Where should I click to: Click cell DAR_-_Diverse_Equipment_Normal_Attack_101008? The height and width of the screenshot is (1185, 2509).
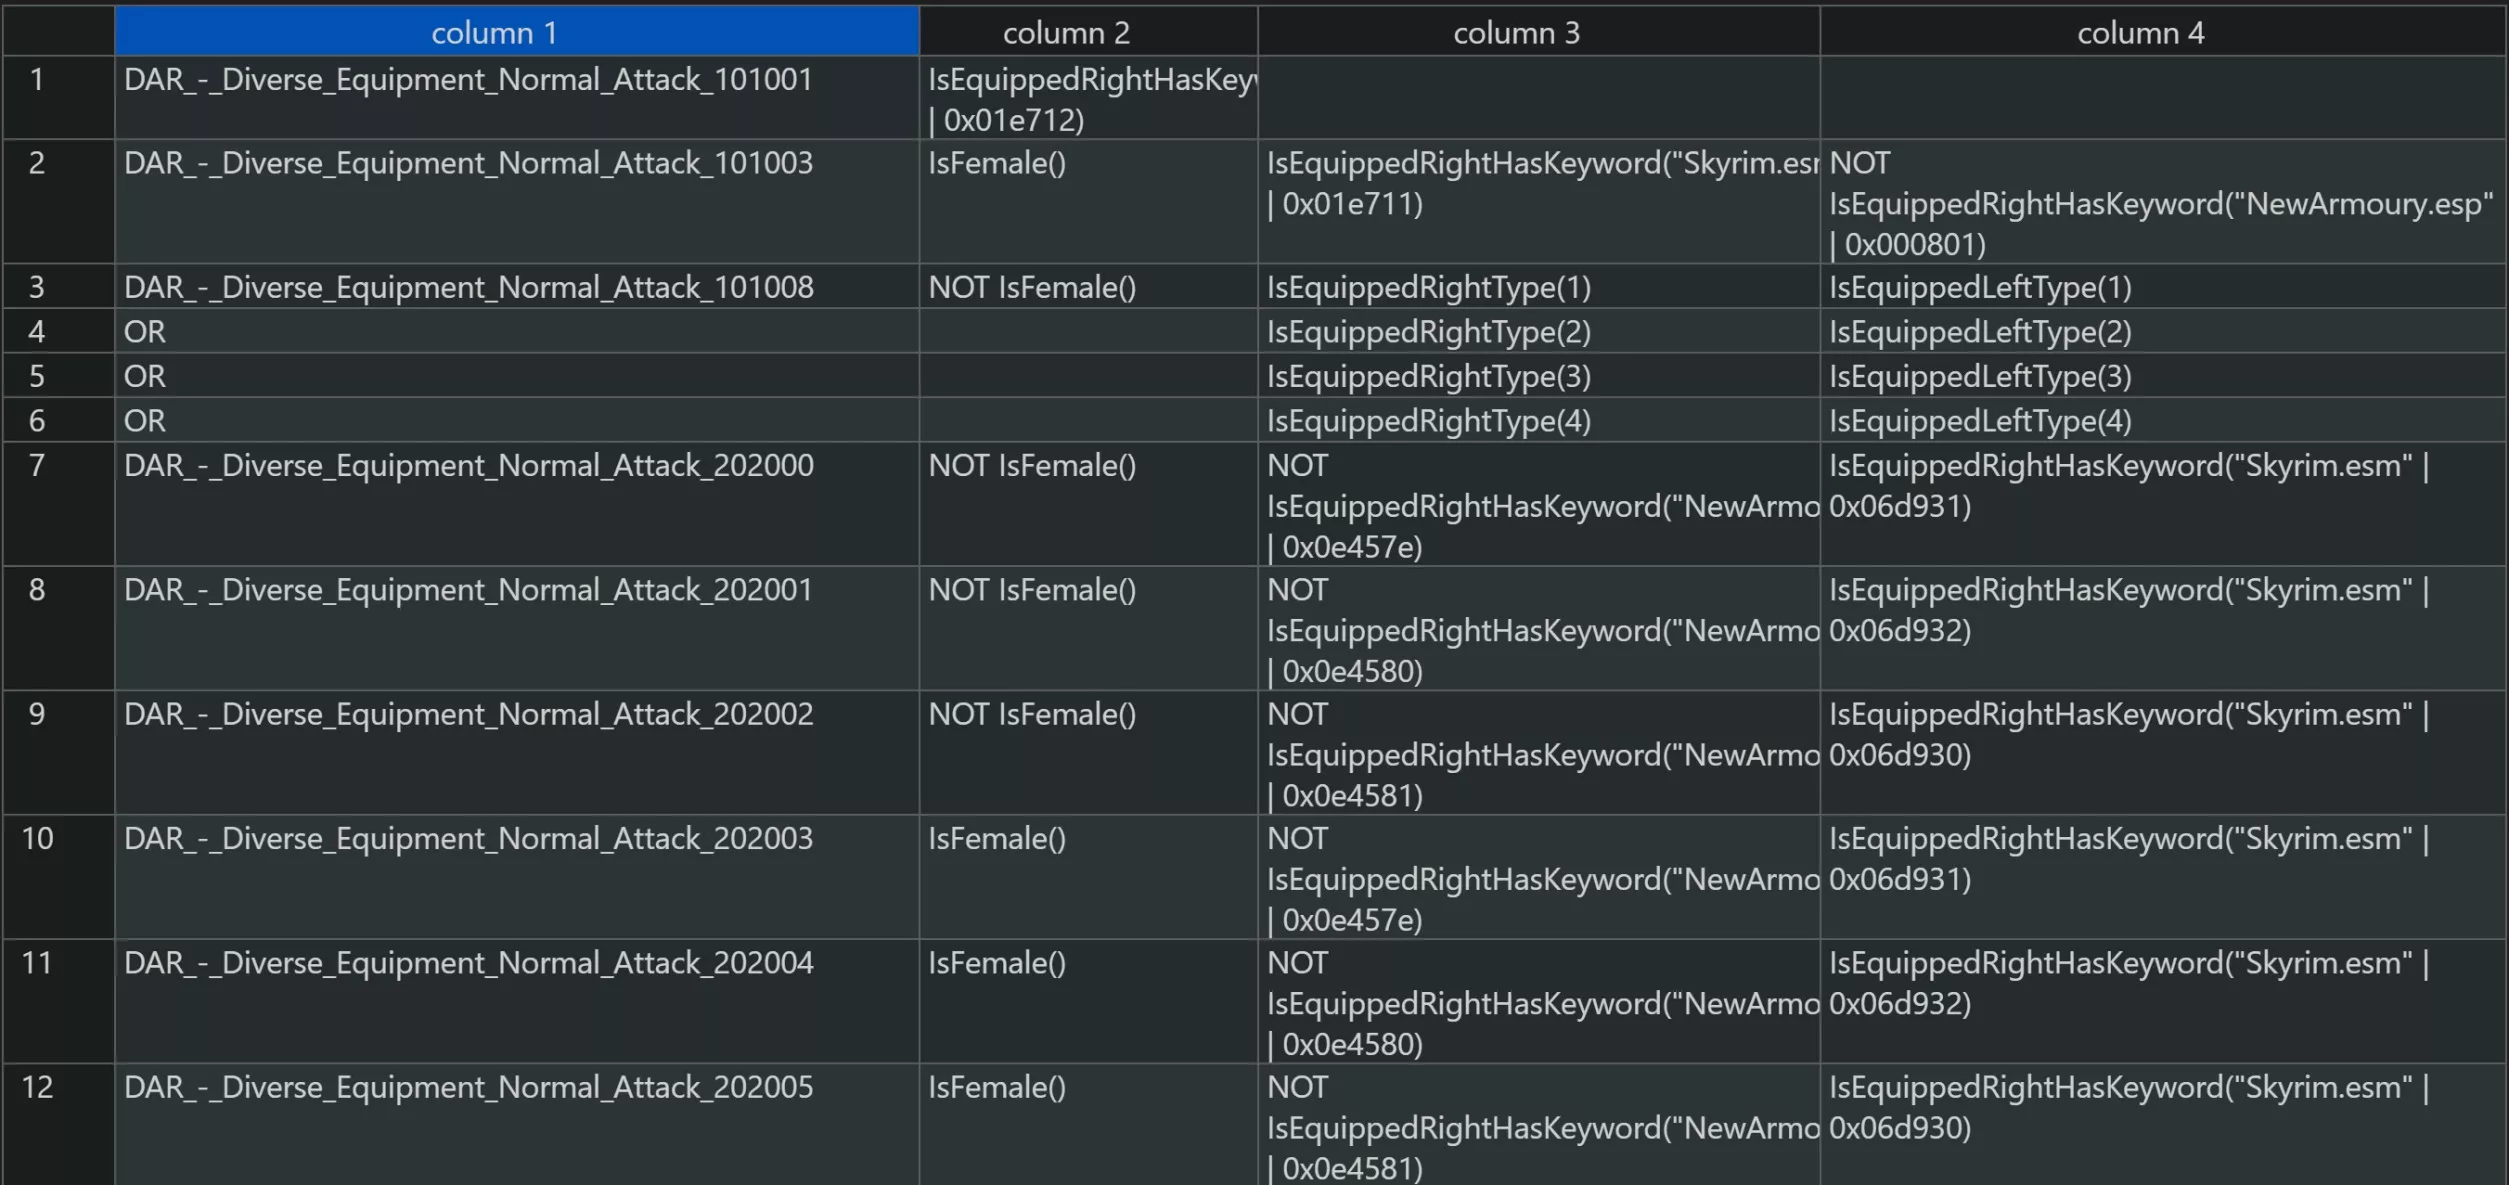(516, 287)
